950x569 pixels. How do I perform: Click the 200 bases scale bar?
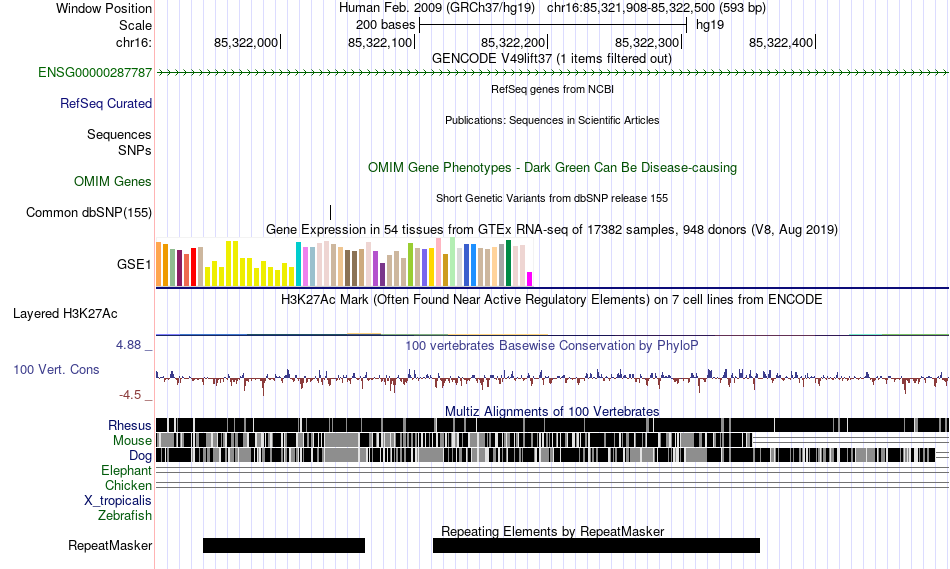pos(553,25)
